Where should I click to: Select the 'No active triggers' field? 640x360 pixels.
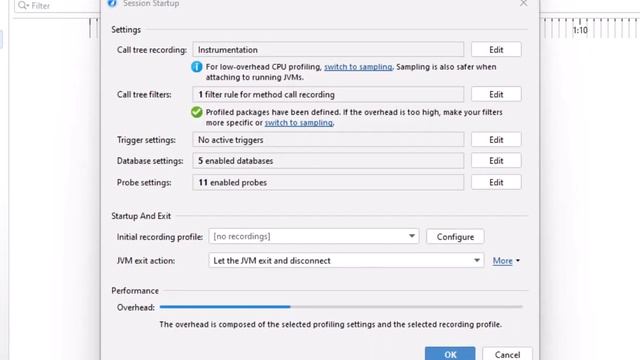(328, 140)
